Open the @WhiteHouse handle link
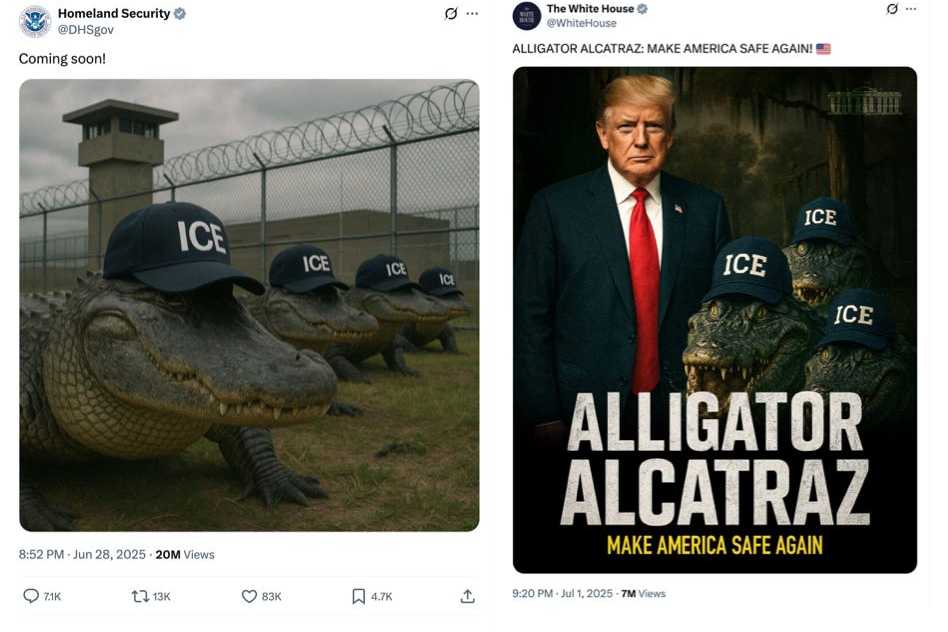The height and width of the screenshot is (632, 948). pos(581,23)
